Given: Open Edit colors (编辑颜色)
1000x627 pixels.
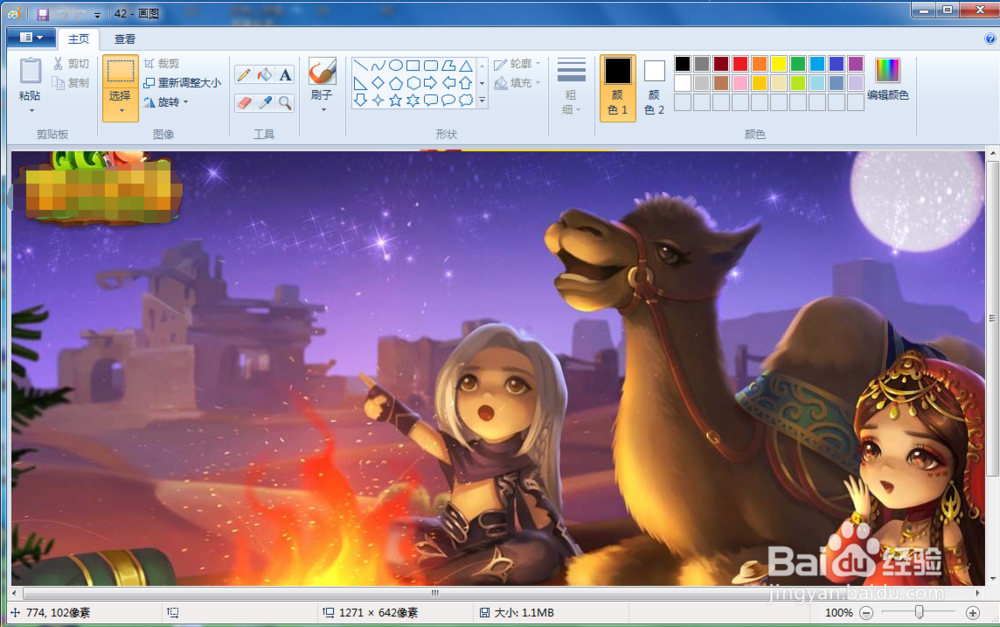Looking at the screenshot, I should 888,80.
